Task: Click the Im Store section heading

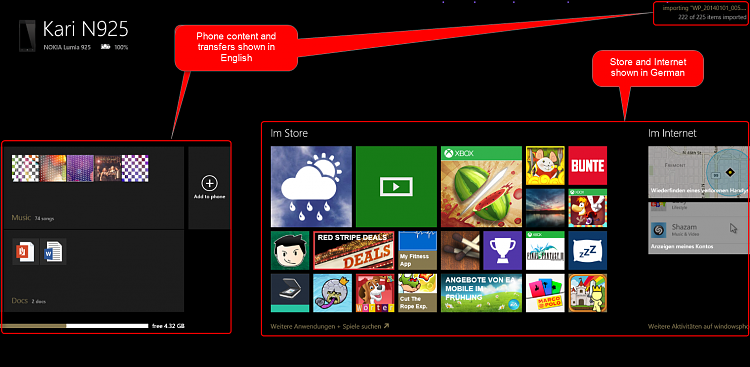Action: tap(289, 133)
